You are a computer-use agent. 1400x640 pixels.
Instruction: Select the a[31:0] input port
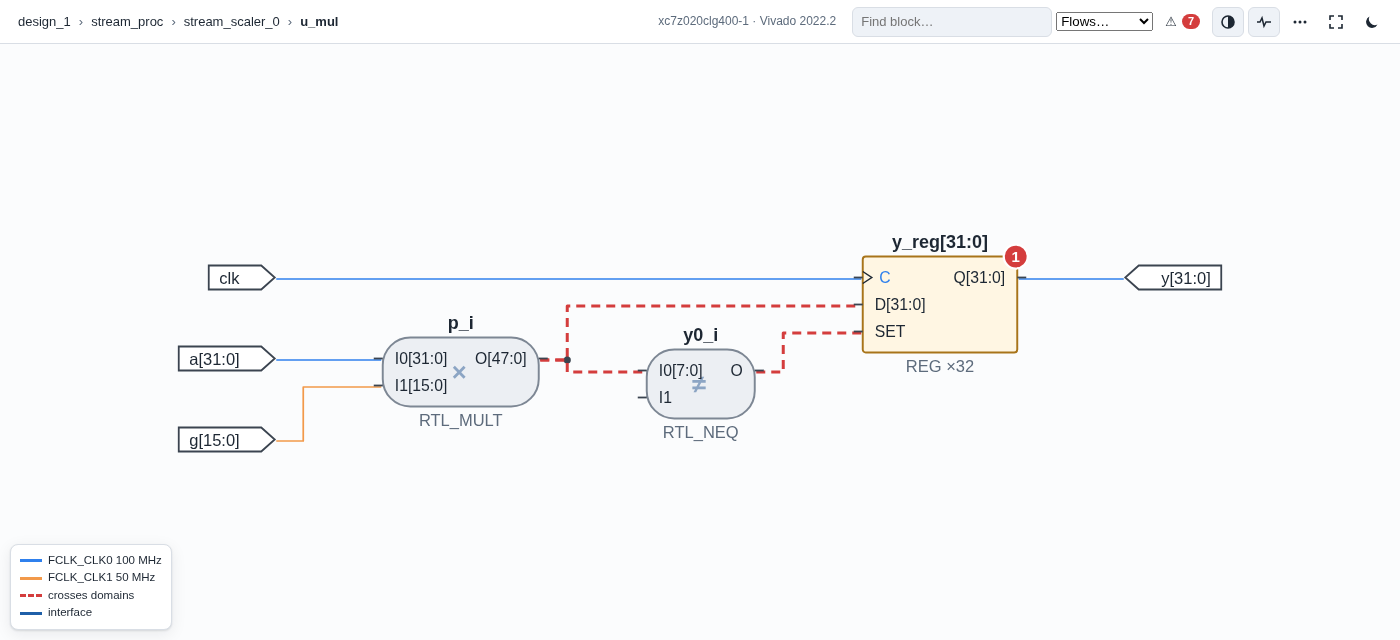click(226, 359)
